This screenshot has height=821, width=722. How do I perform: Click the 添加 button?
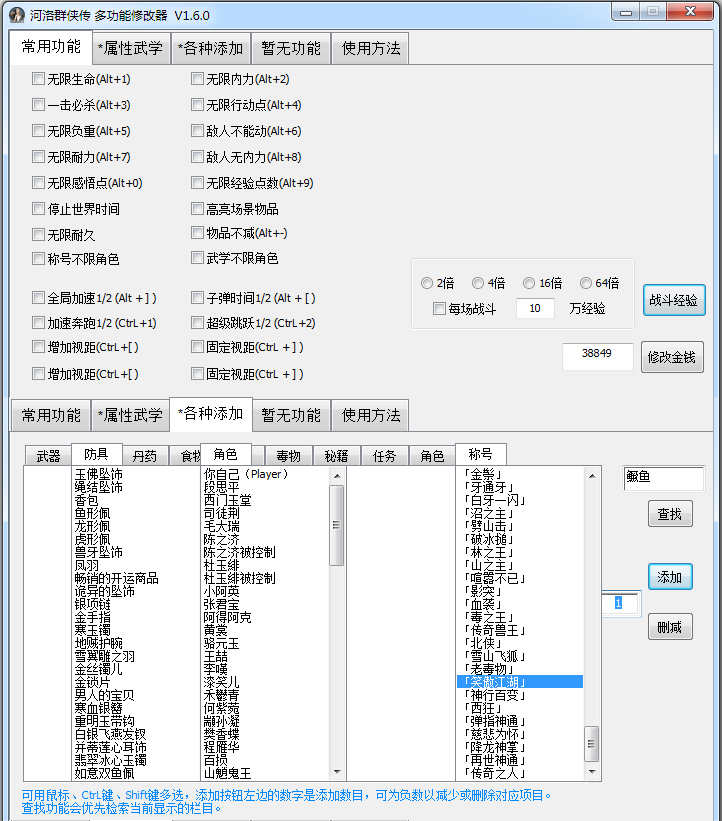(670, 577)
